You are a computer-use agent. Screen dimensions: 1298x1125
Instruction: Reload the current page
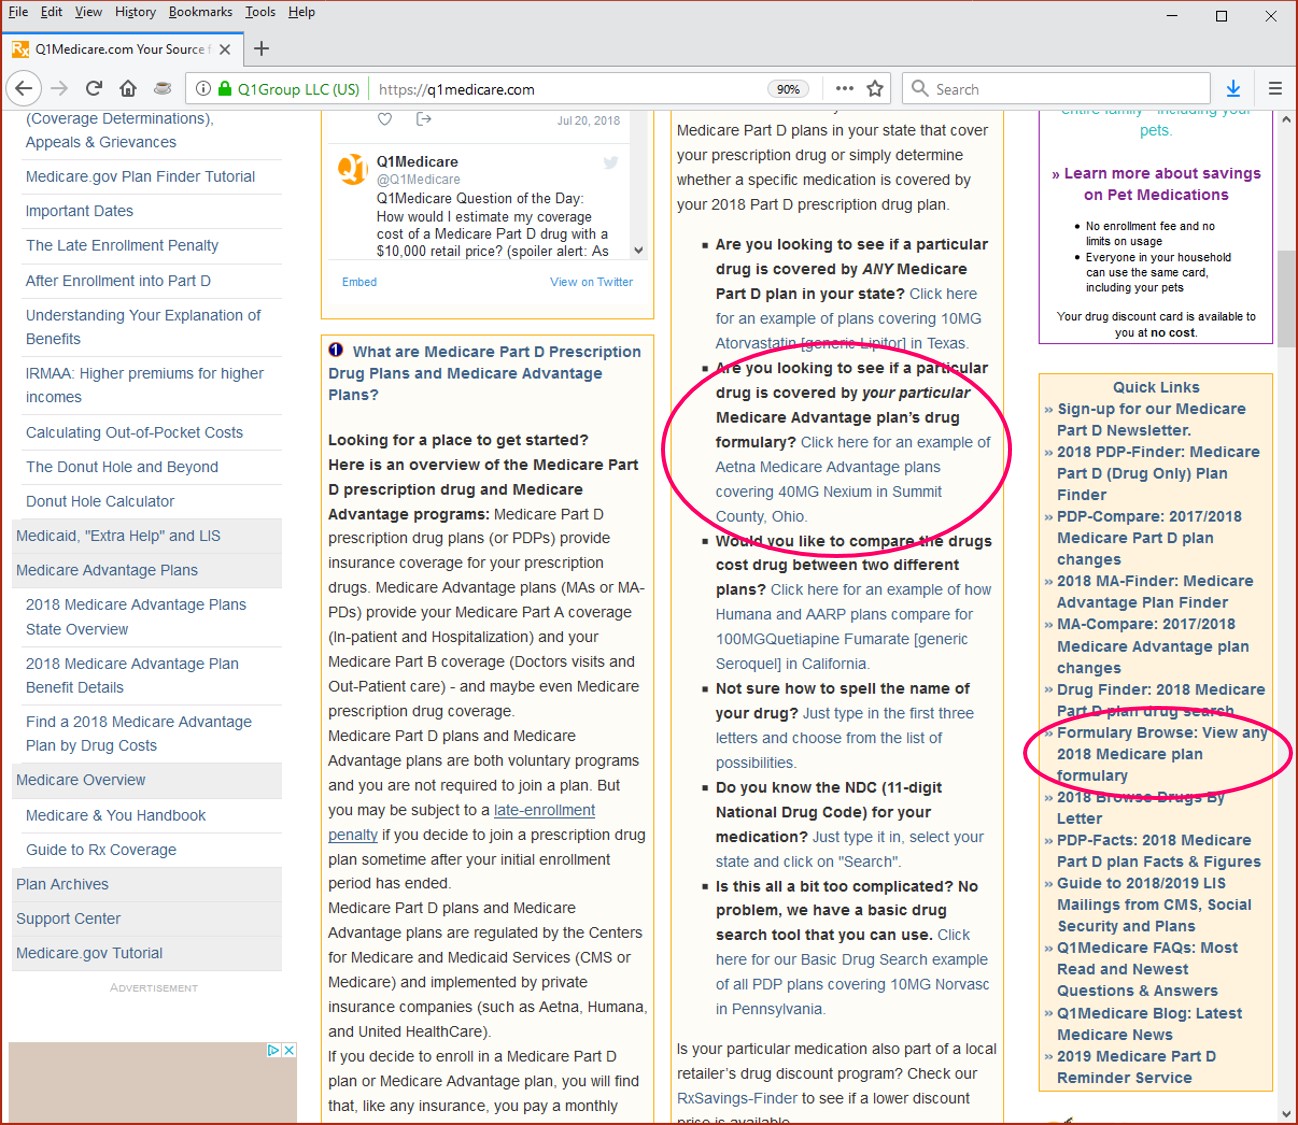click(x=94, y=88)
